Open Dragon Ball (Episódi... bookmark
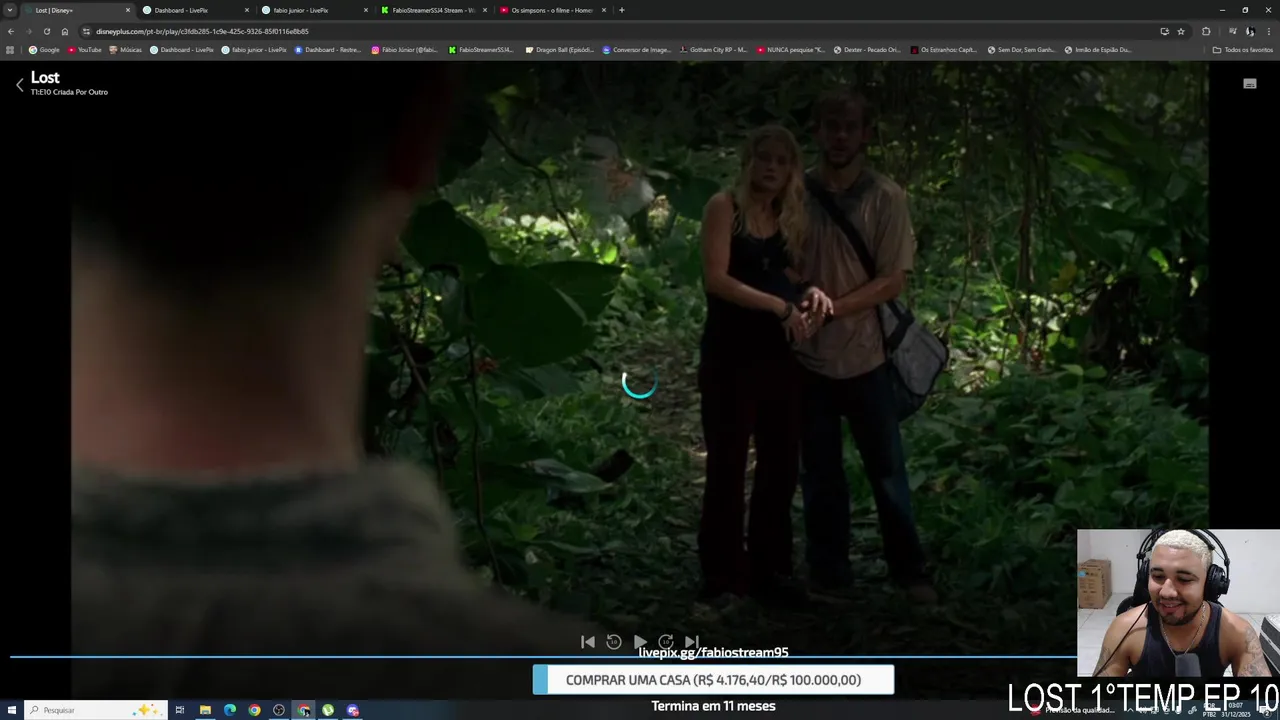Screen dimensions: 1280x720 (560, 49)
